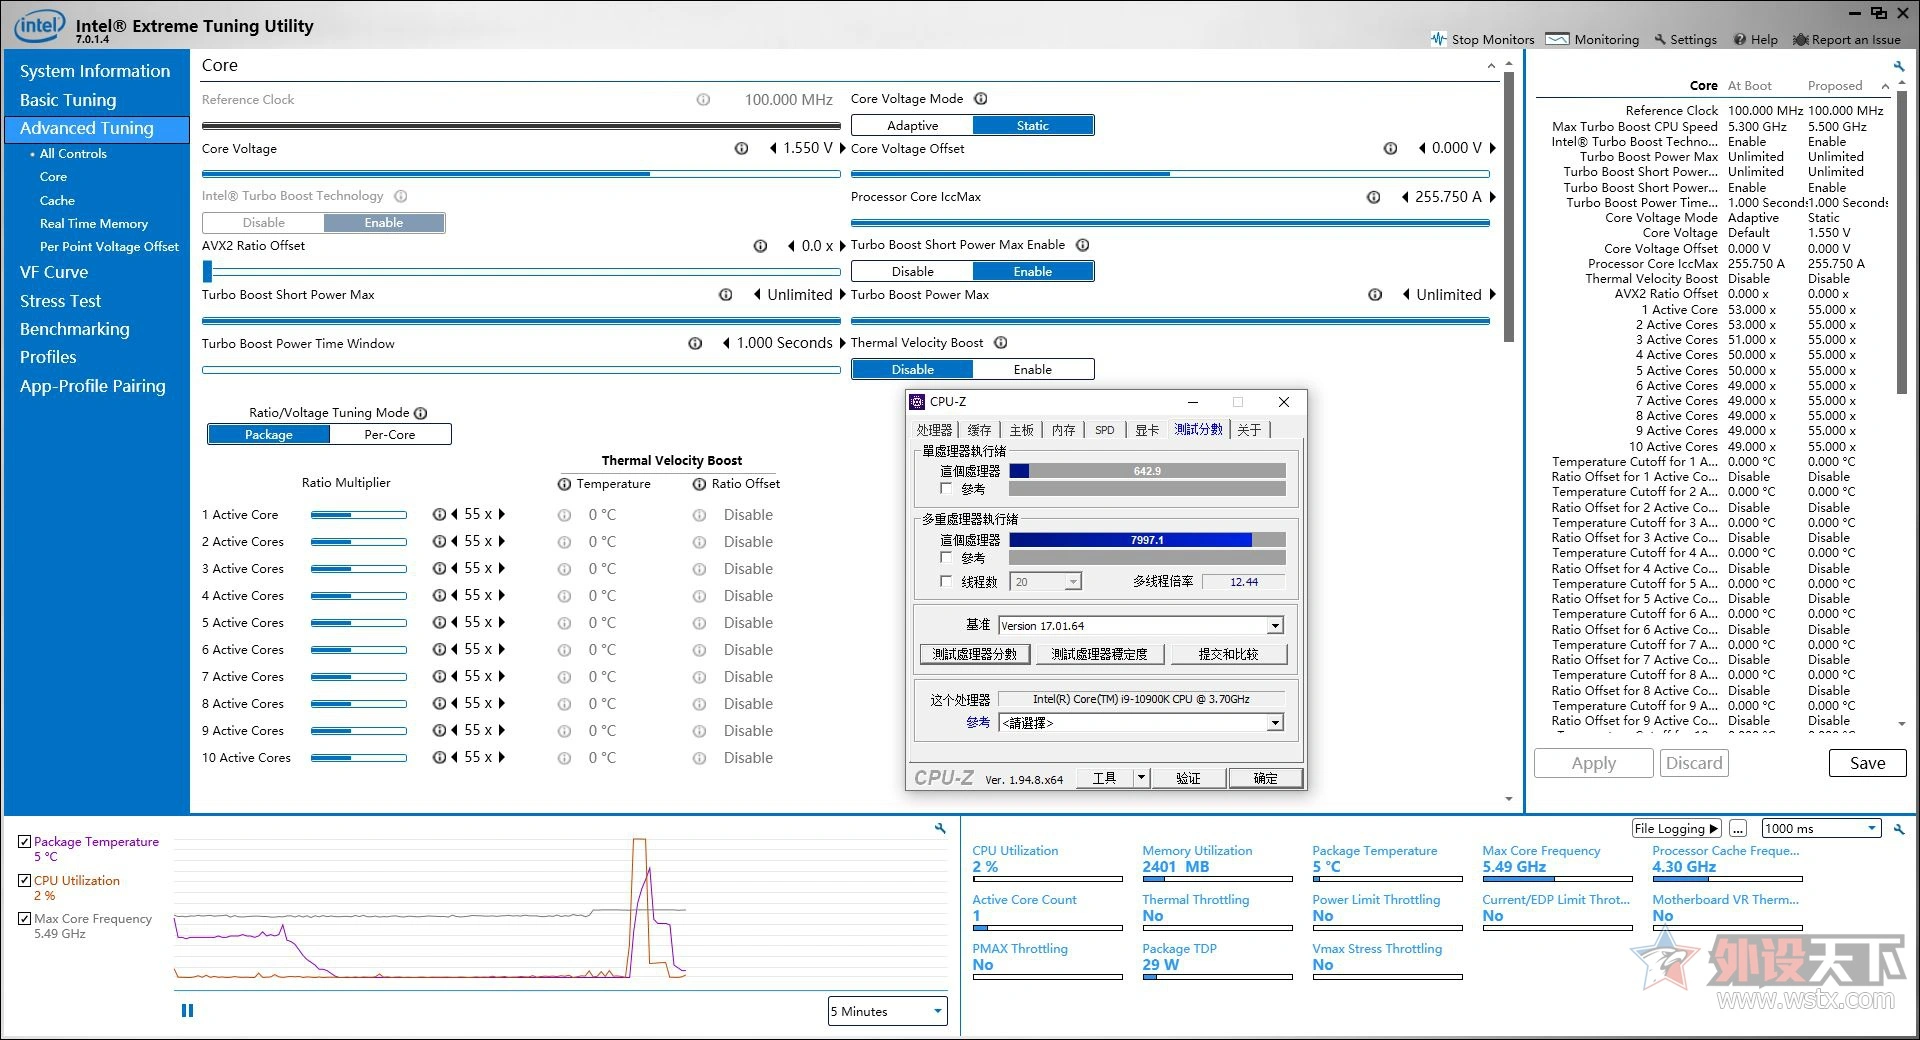Screen dimensions: 1920x1040
Task: Show info icon for Temperature column header
Action: click(x=564, y=484)
